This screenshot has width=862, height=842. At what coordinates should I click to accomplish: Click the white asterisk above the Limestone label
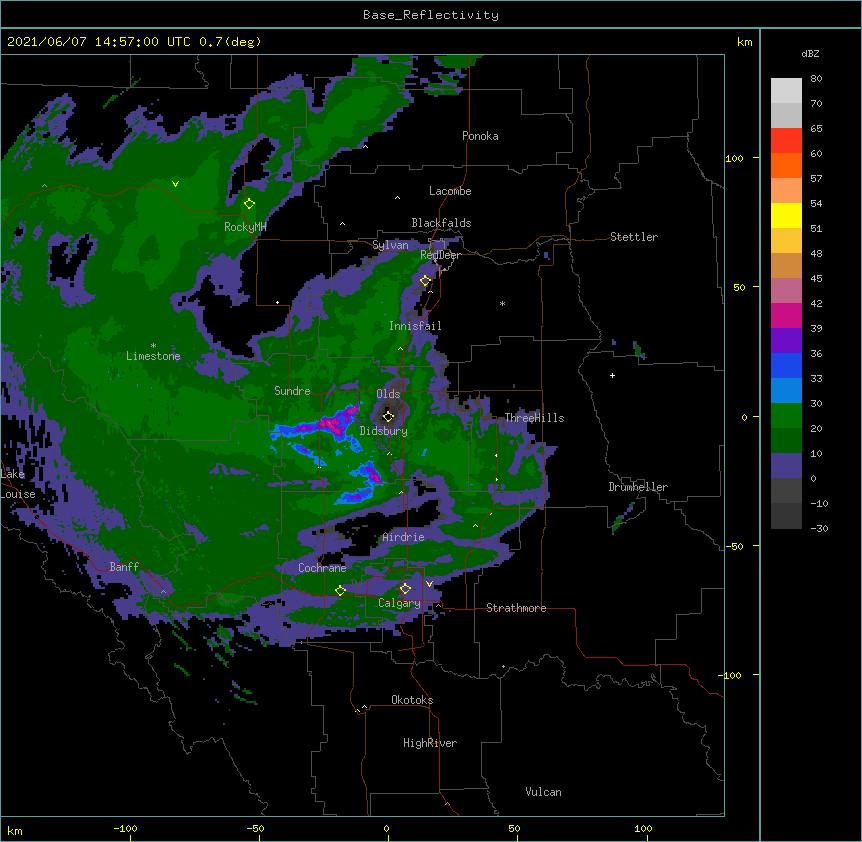pos(153,346)
